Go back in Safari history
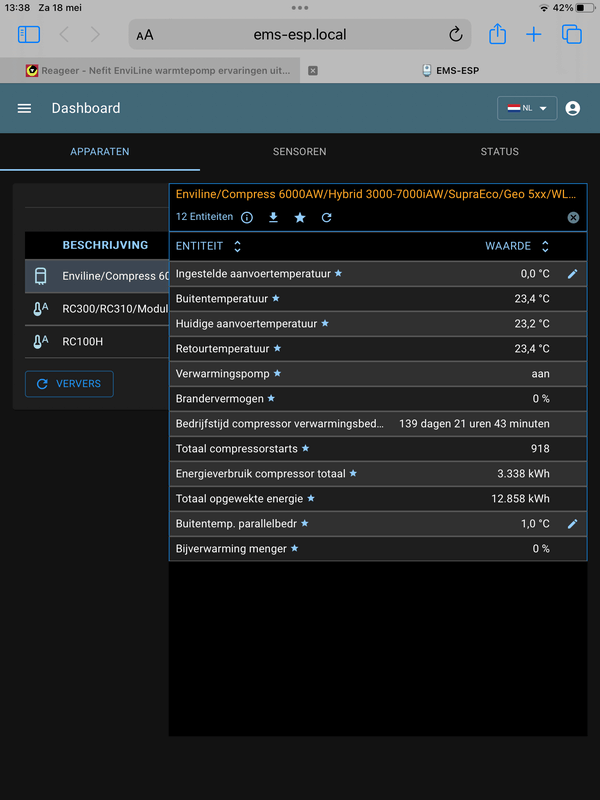Screen dimensions: 600x800 tap(64, 35)
